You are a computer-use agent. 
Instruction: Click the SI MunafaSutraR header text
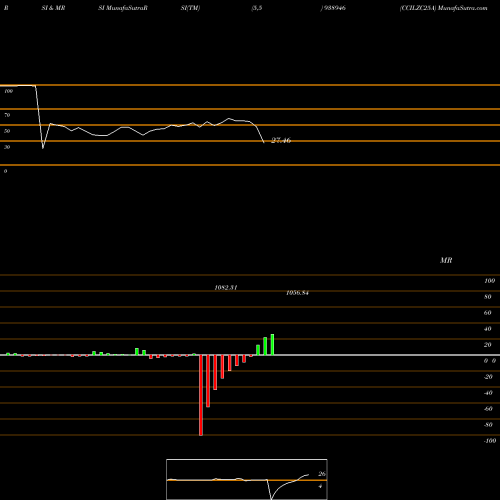coord(123,8)
